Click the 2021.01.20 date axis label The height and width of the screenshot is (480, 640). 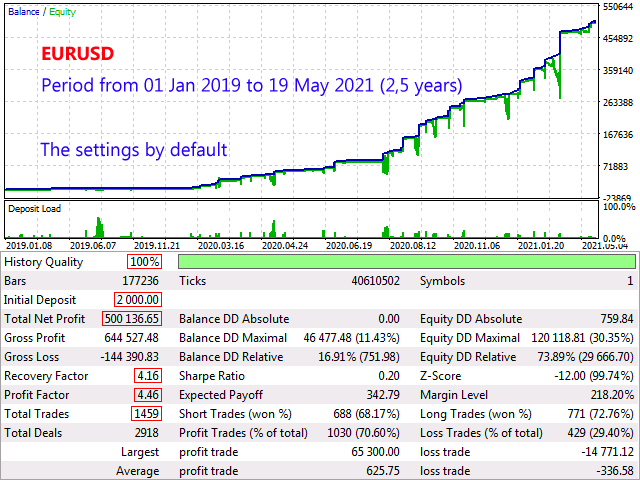(541, 246)
